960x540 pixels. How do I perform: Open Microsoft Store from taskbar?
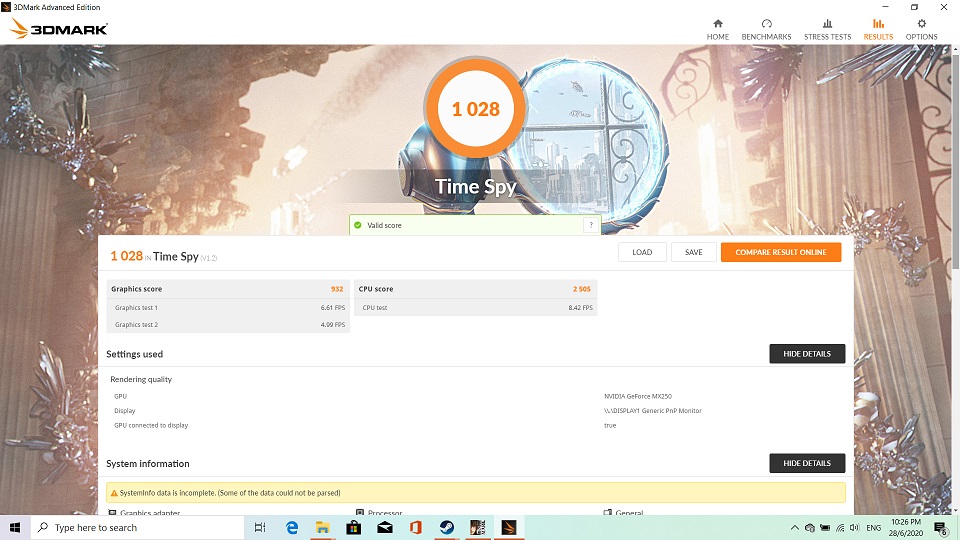[354, 528]
